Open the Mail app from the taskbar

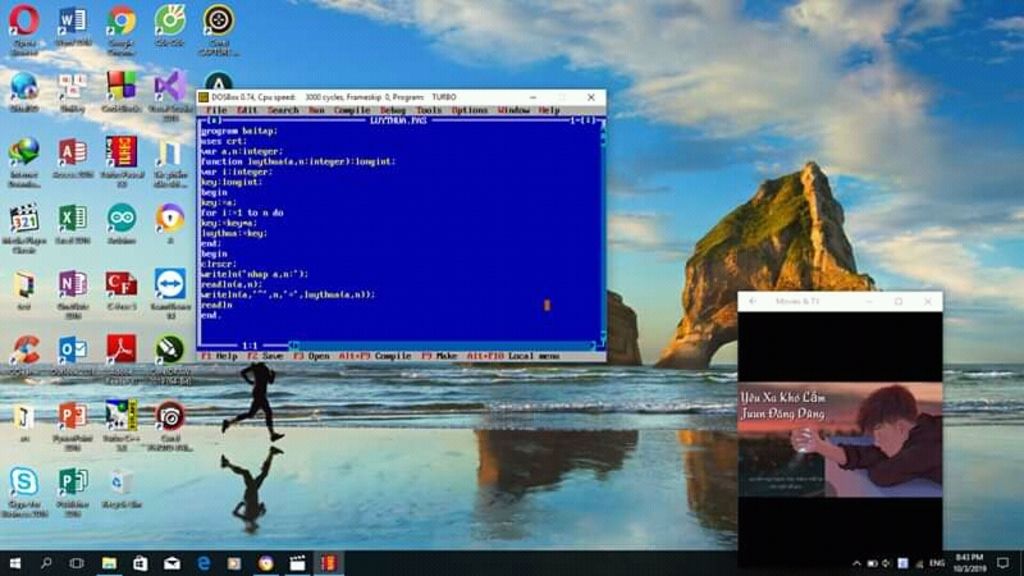click(172, 563)
